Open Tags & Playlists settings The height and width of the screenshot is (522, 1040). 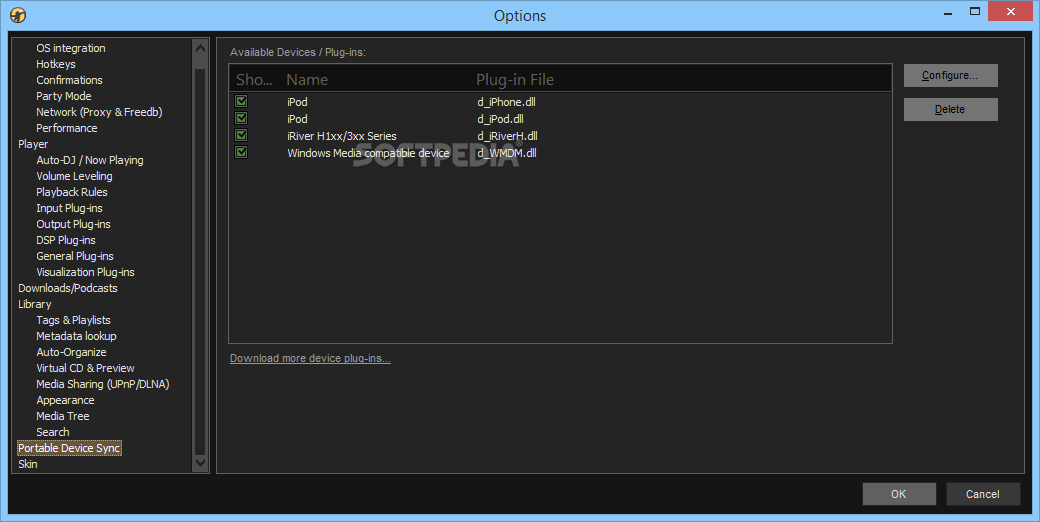pyautogui.click(x=74, y=320)
